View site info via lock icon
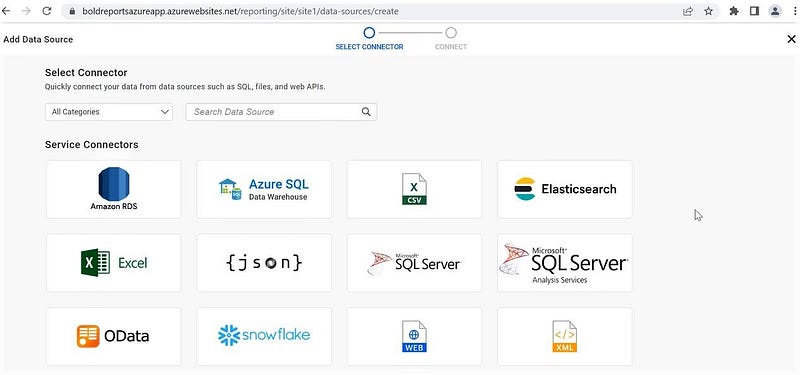800x375 pixels. (72, 11)
